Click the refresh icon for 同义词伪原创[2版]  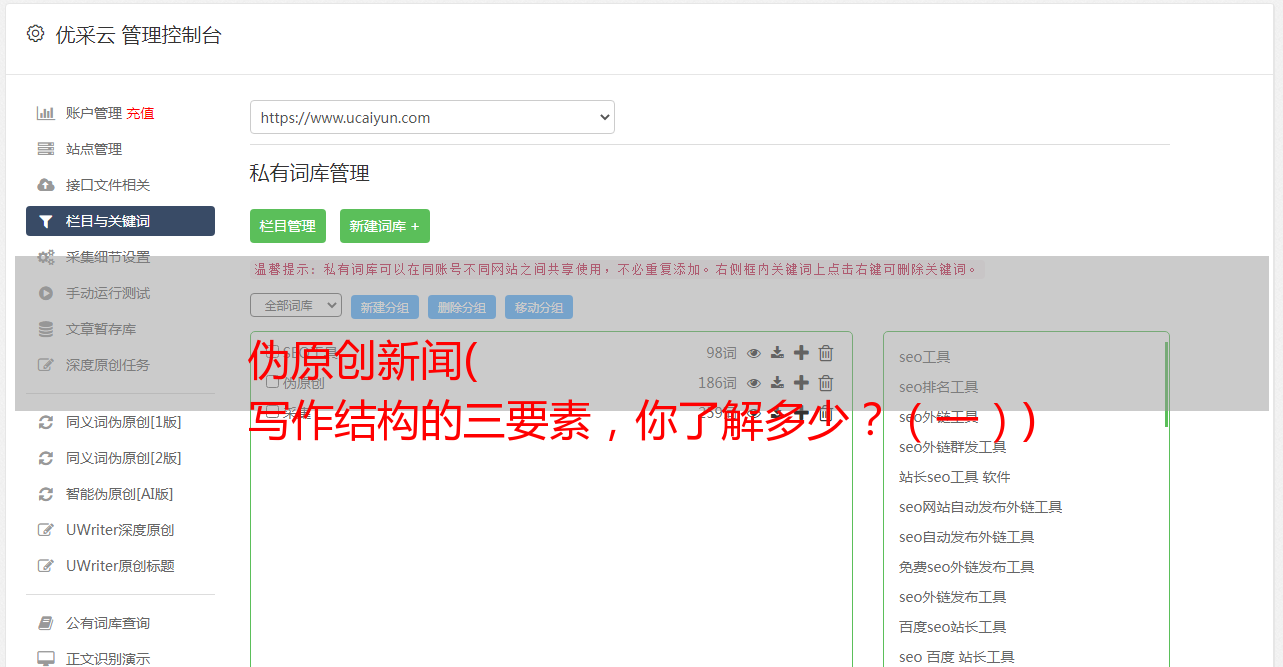45,458
